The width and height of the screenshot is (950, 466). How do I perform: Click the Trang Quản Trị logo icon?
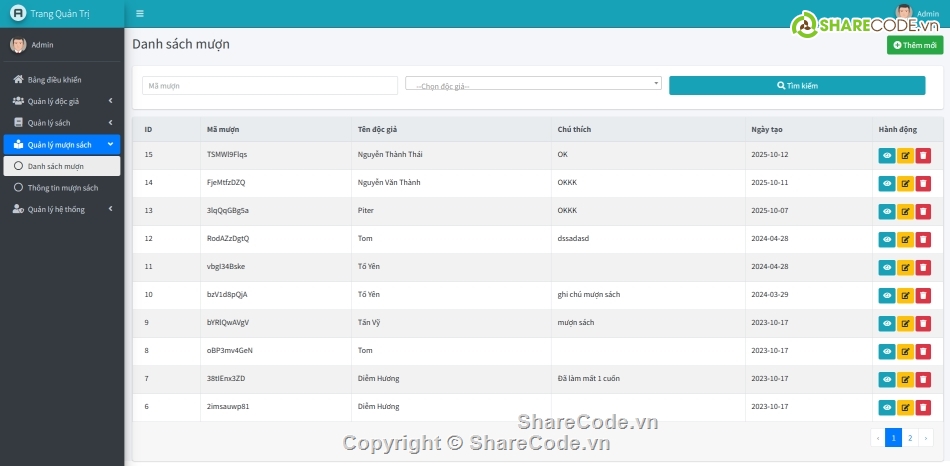pyautogui.click(x=17, y=14)
